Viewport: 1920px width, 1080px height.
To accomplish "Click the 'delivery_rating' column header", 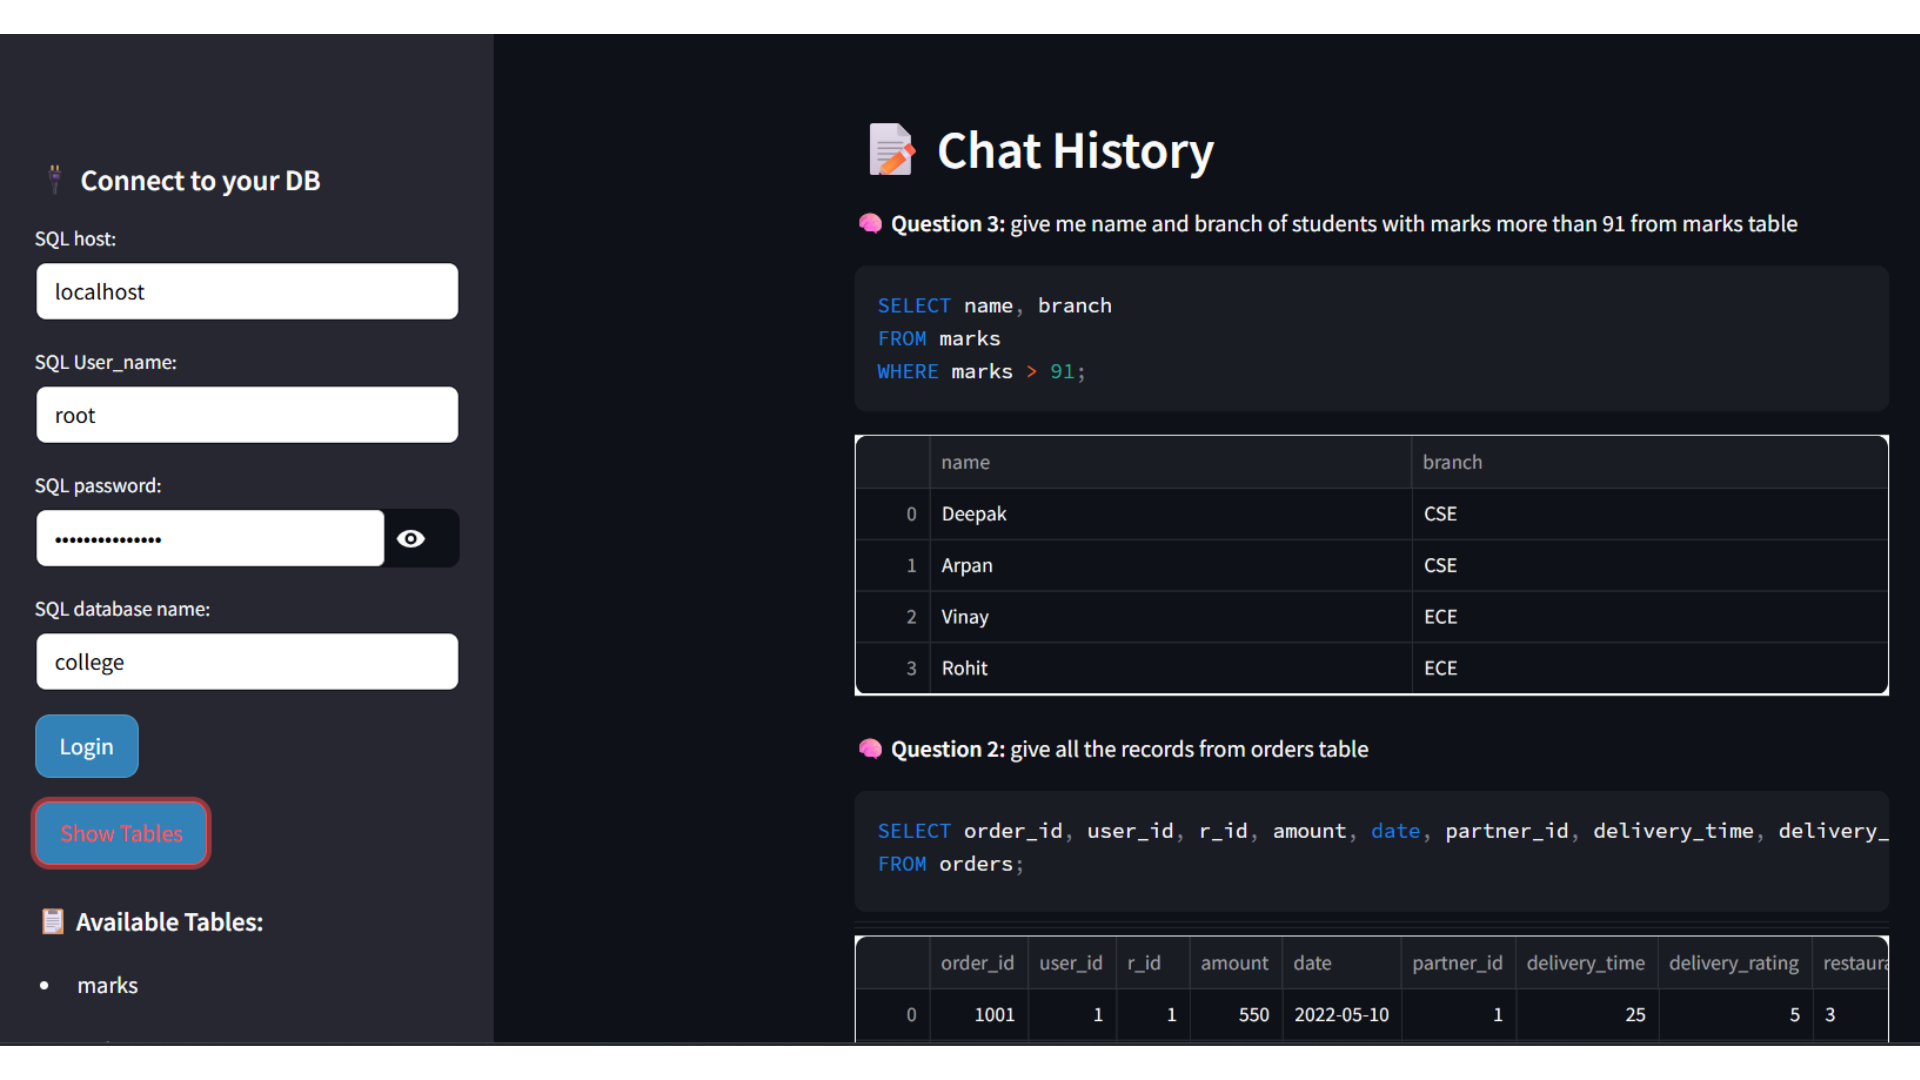I will pyautogui.click(x=1734, y=963).
